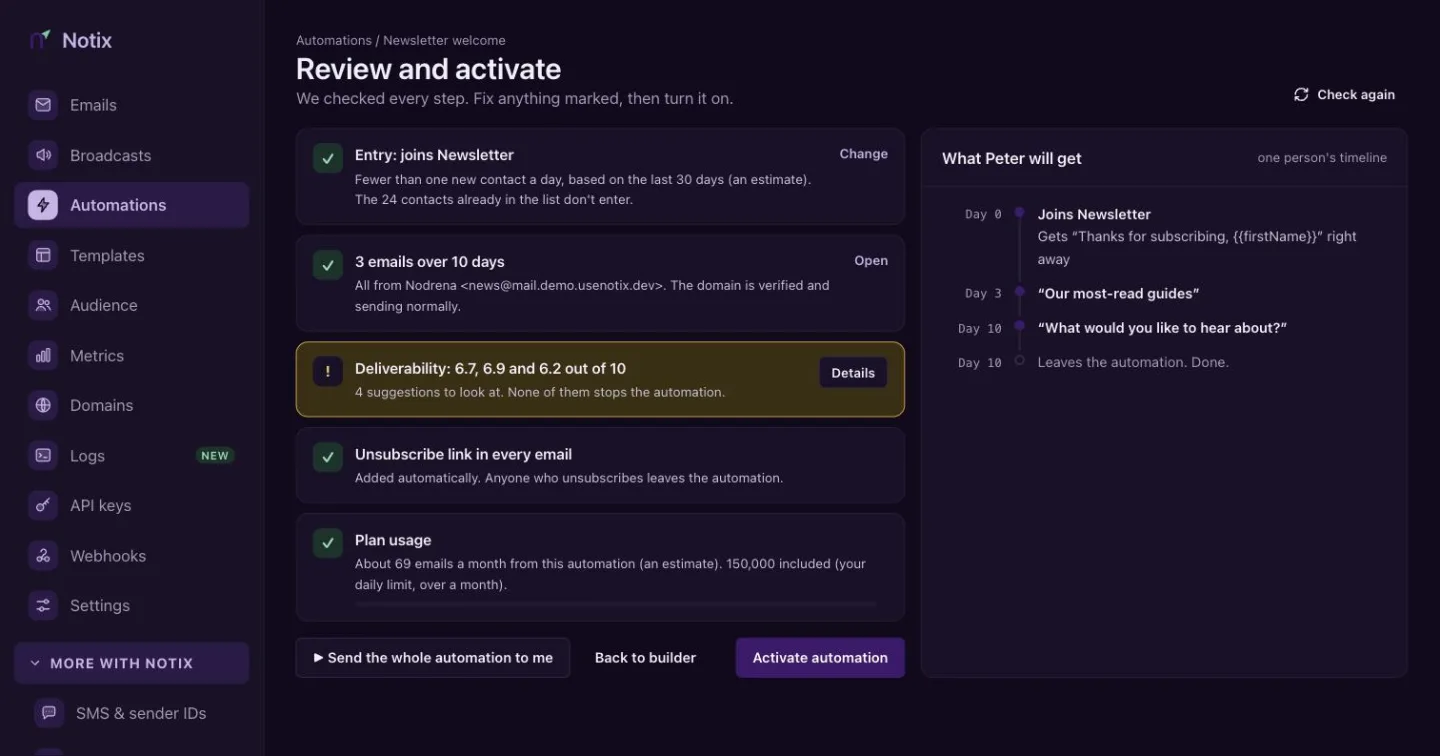Open Emails via its envelope icon
This screenshot has width=1440, height=756.
[43, 105]
